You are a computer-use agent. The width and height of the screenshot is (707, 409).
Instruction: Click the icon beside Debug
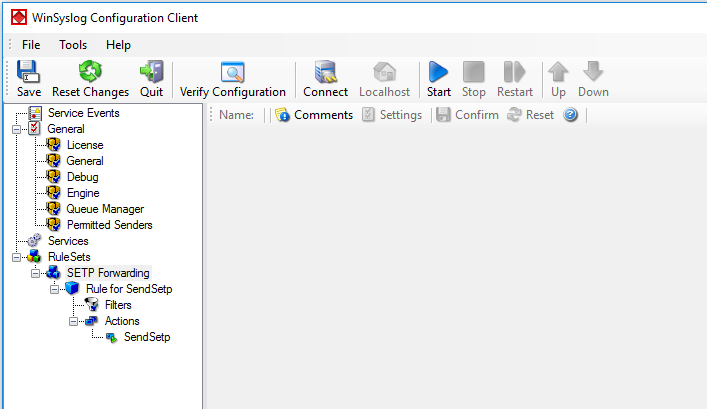coord(53,177)
